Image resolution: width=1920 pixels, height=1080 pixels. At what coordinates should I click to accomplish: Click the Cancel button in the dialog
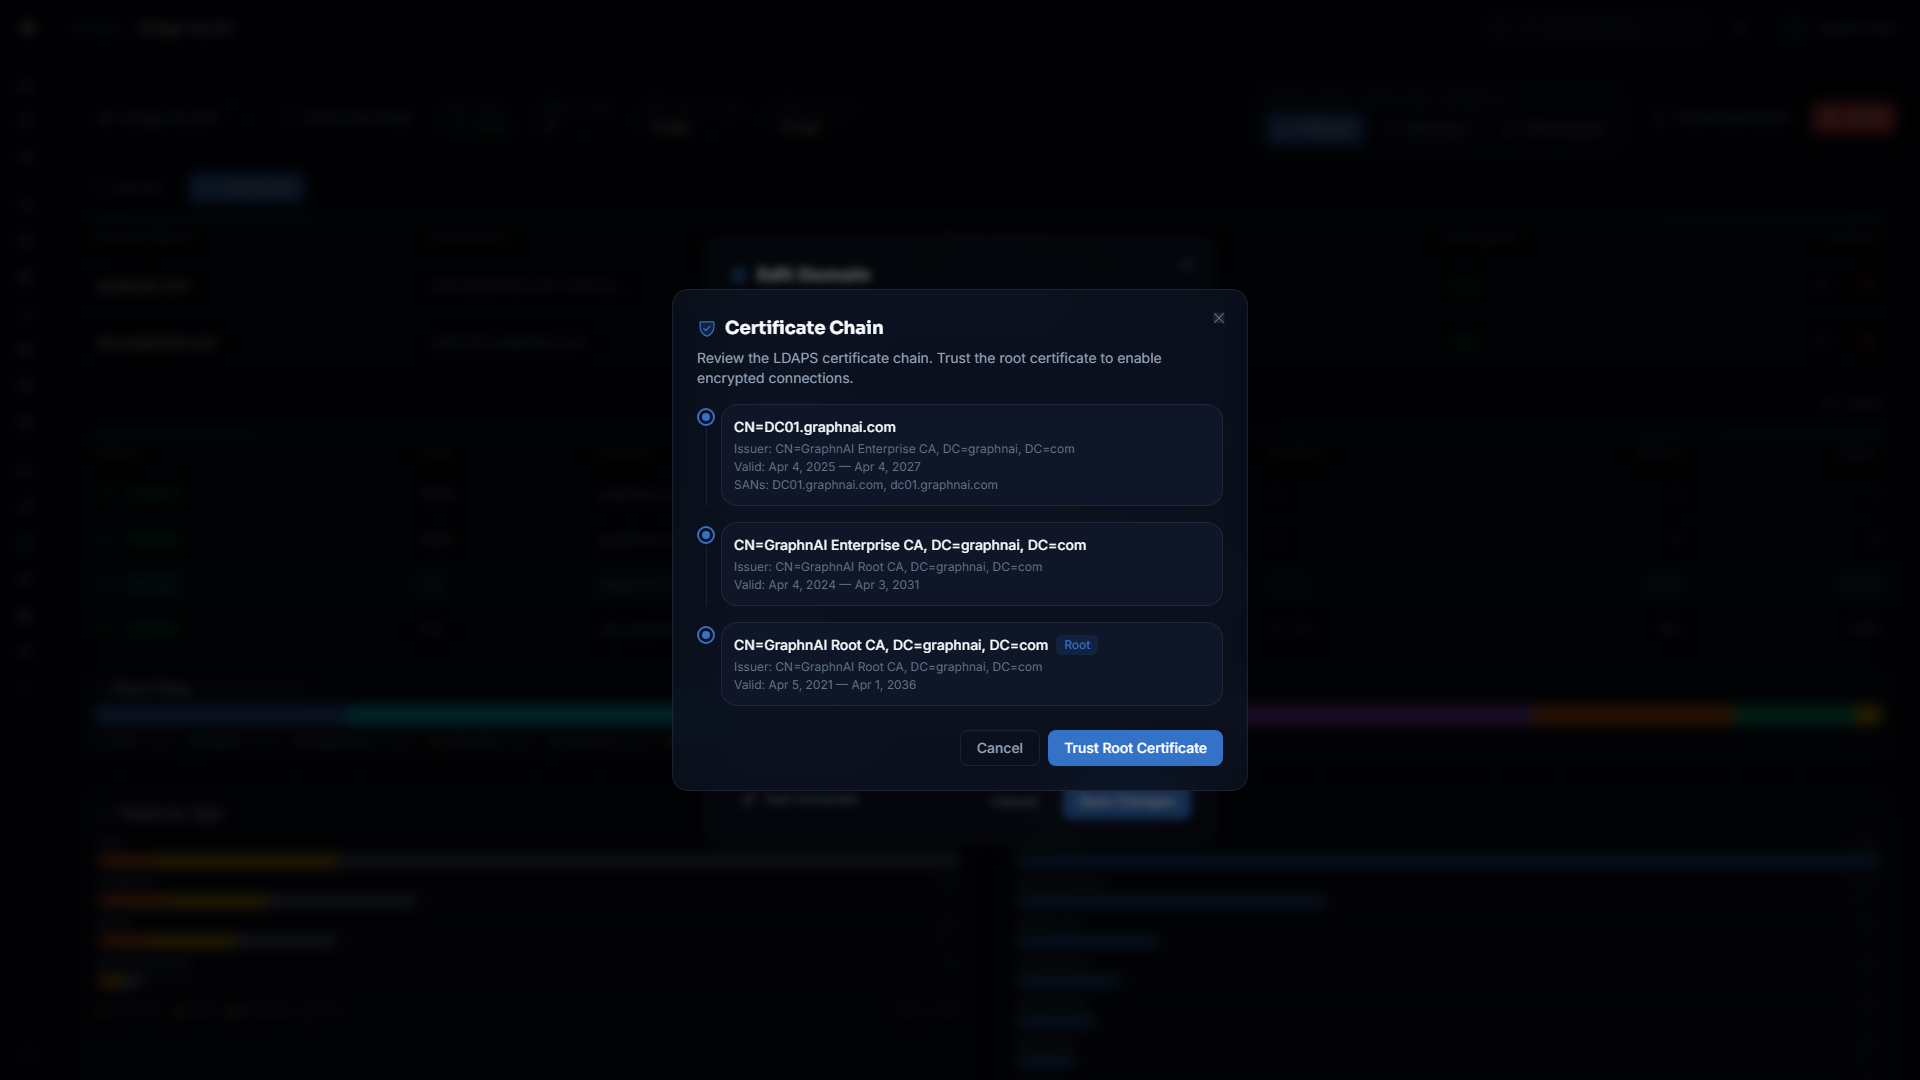click(998, 747)
